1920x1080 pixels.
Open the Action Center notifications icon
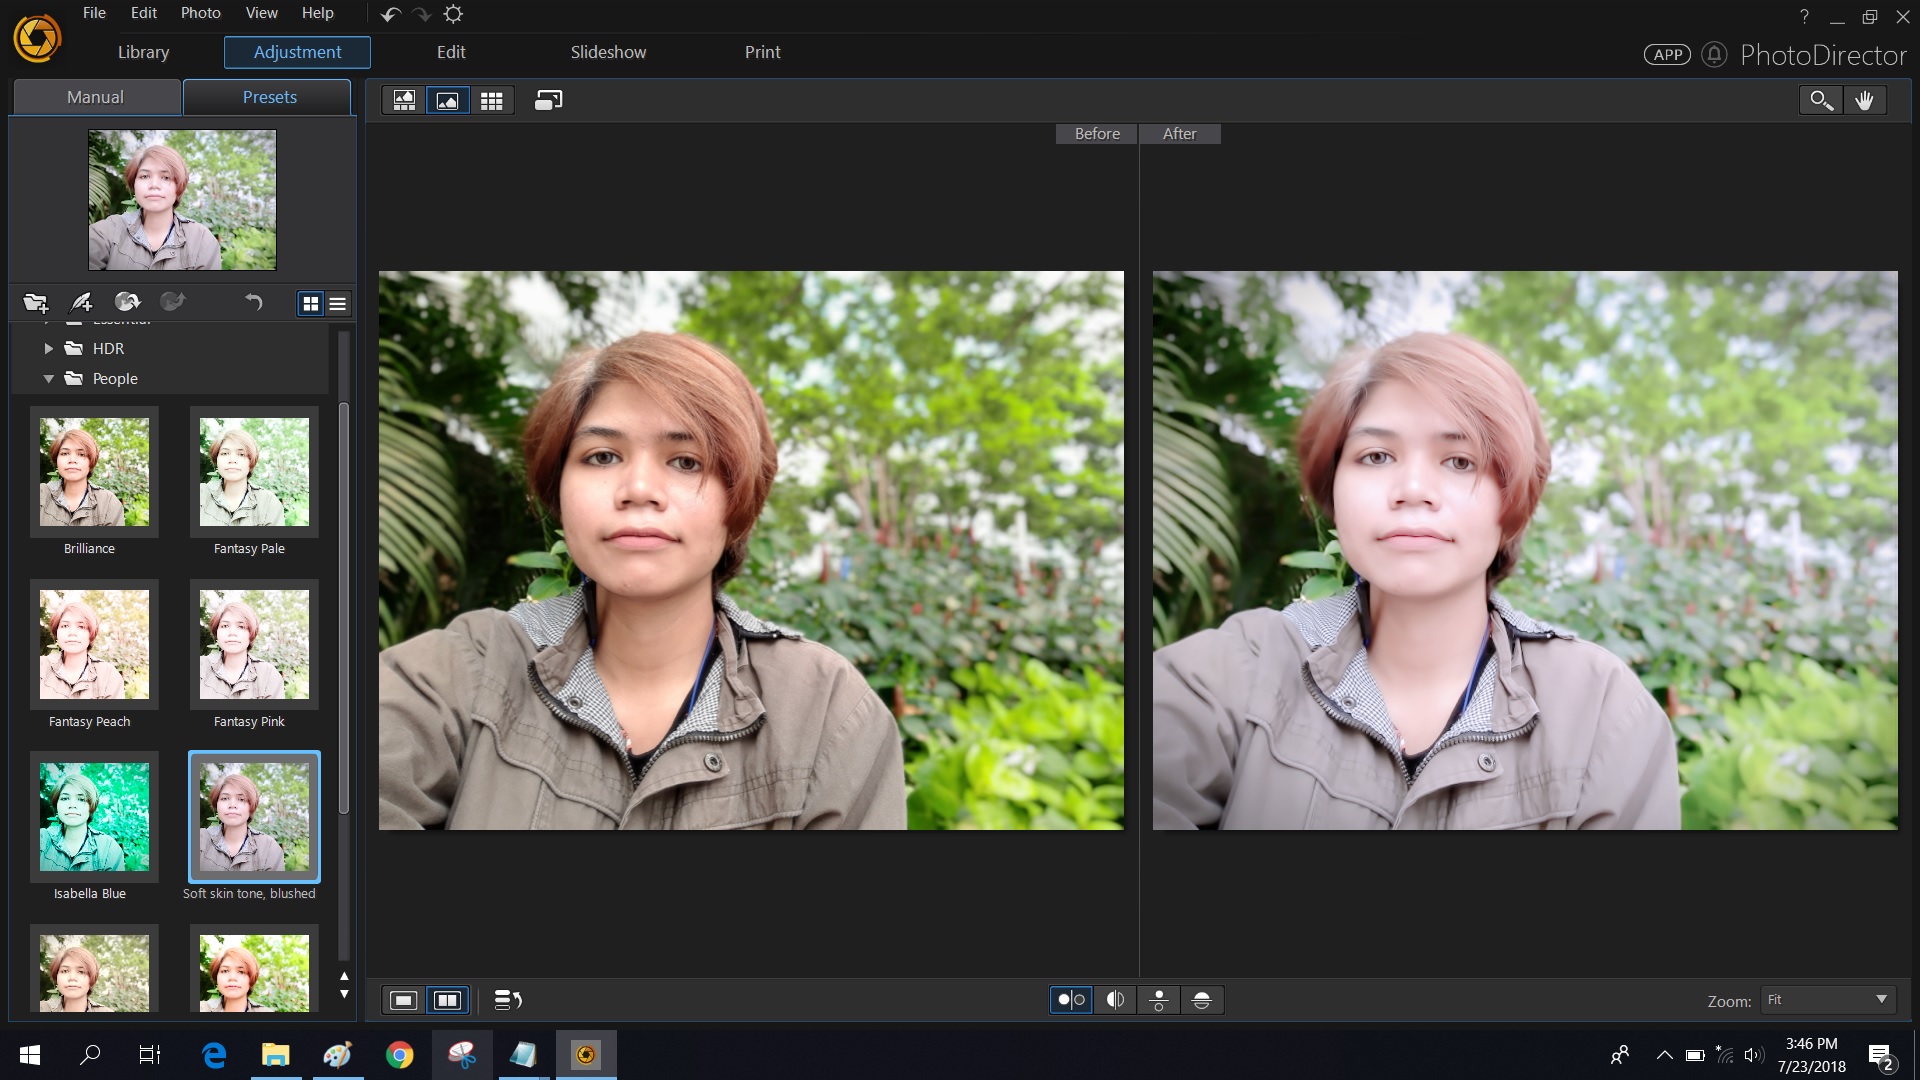pyautogui.click(x=1881, y=1056)
